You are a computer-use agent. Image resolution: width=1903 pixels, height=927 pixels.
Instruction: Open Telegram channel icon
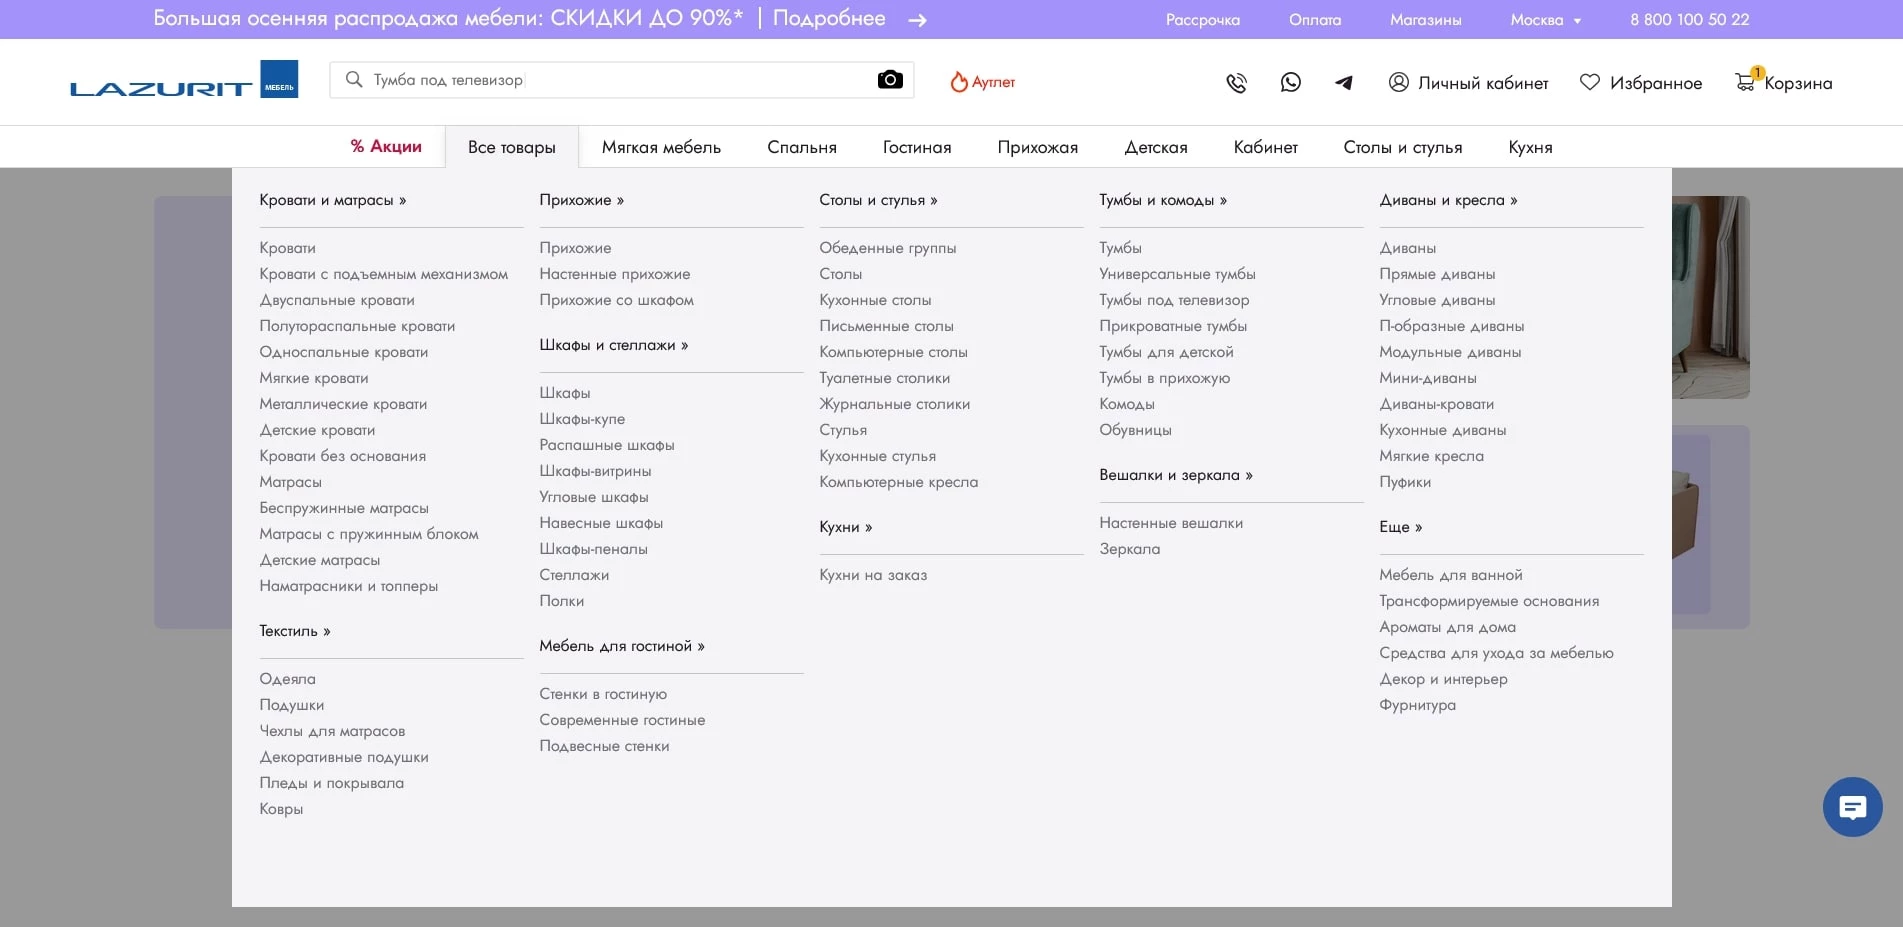click(x=1344, y=83)
